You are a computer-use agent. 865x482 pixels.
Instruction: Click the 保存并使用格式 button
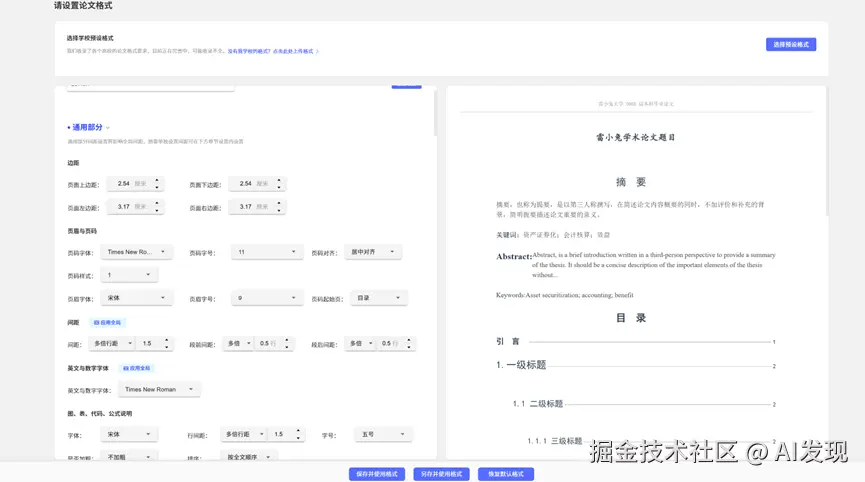[x=377, y=474]
